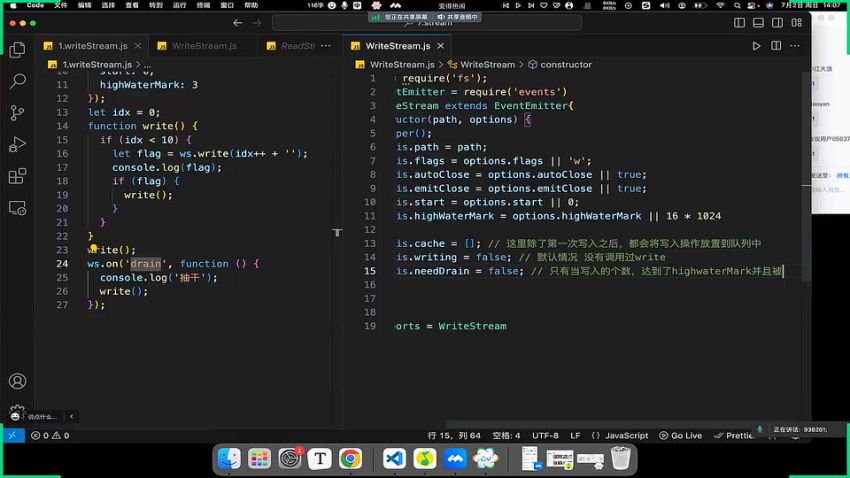This screenshot has width=850, height=478.
Task: Open Visual Studio Code from the dock
Action: point(394,459)
